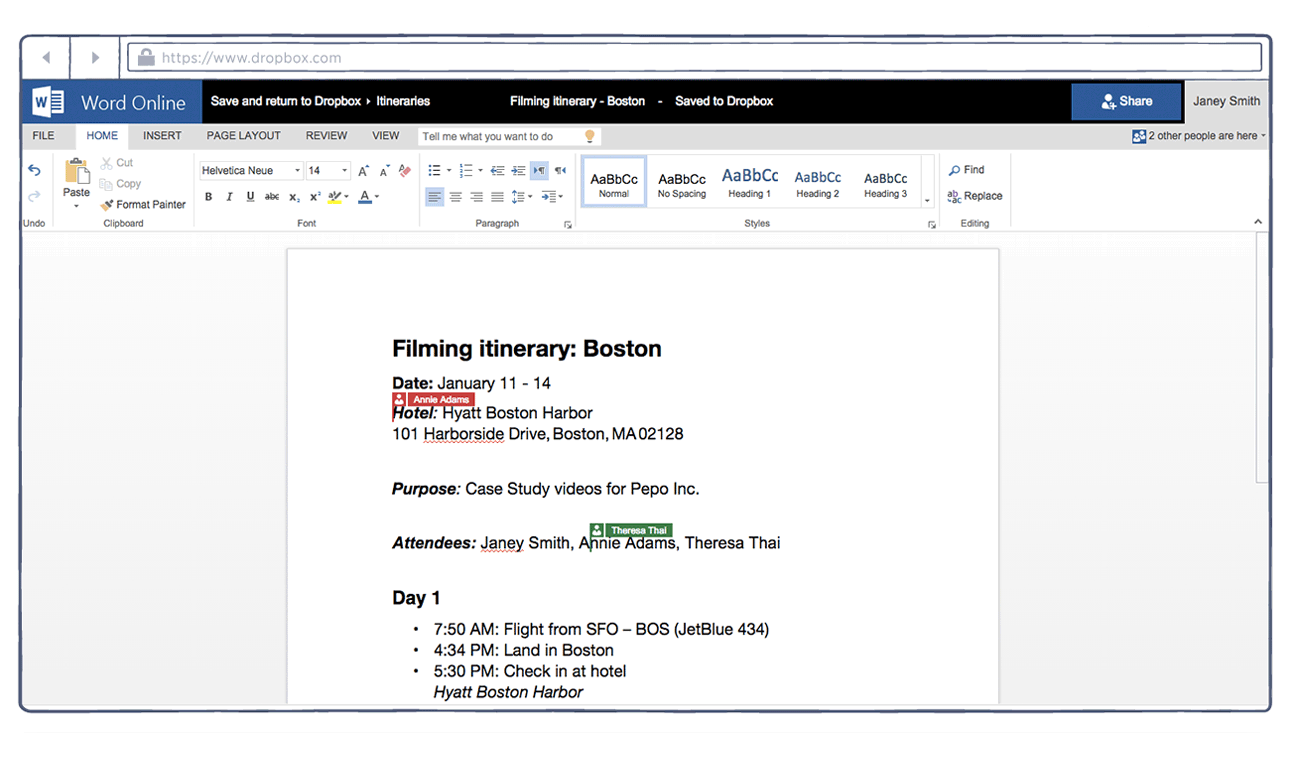Open the PAGE LAYOUT tab
The width and height of the screenshot is (1300, 760).
point(243,136)
